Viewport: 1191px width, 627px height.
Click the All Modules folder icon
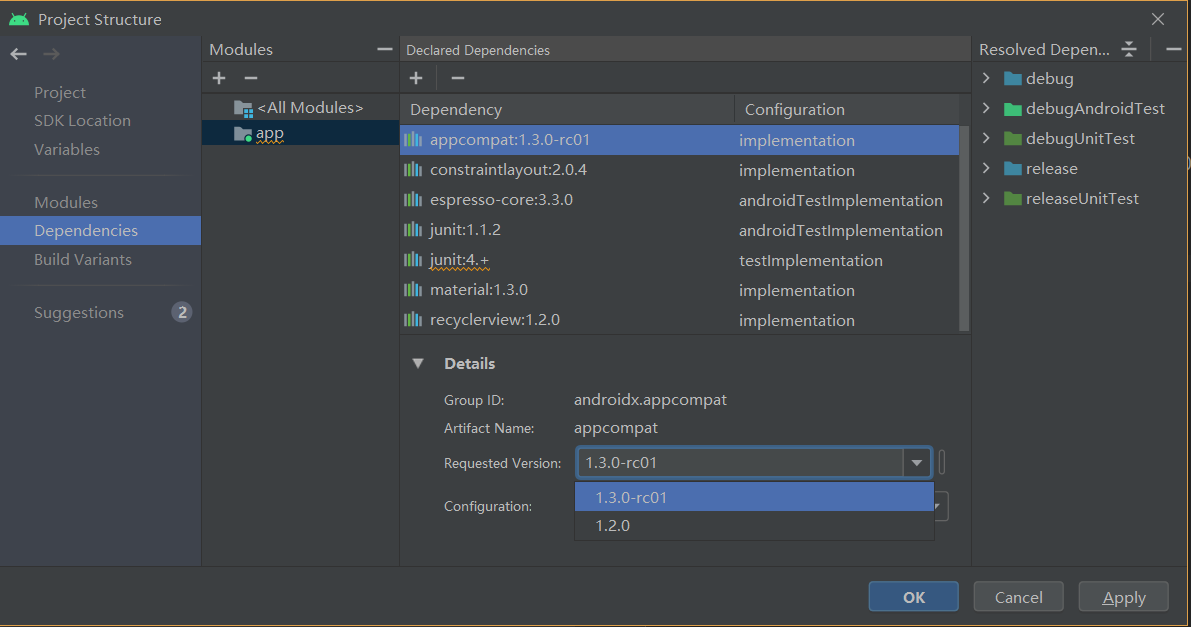tap(243, 109)
